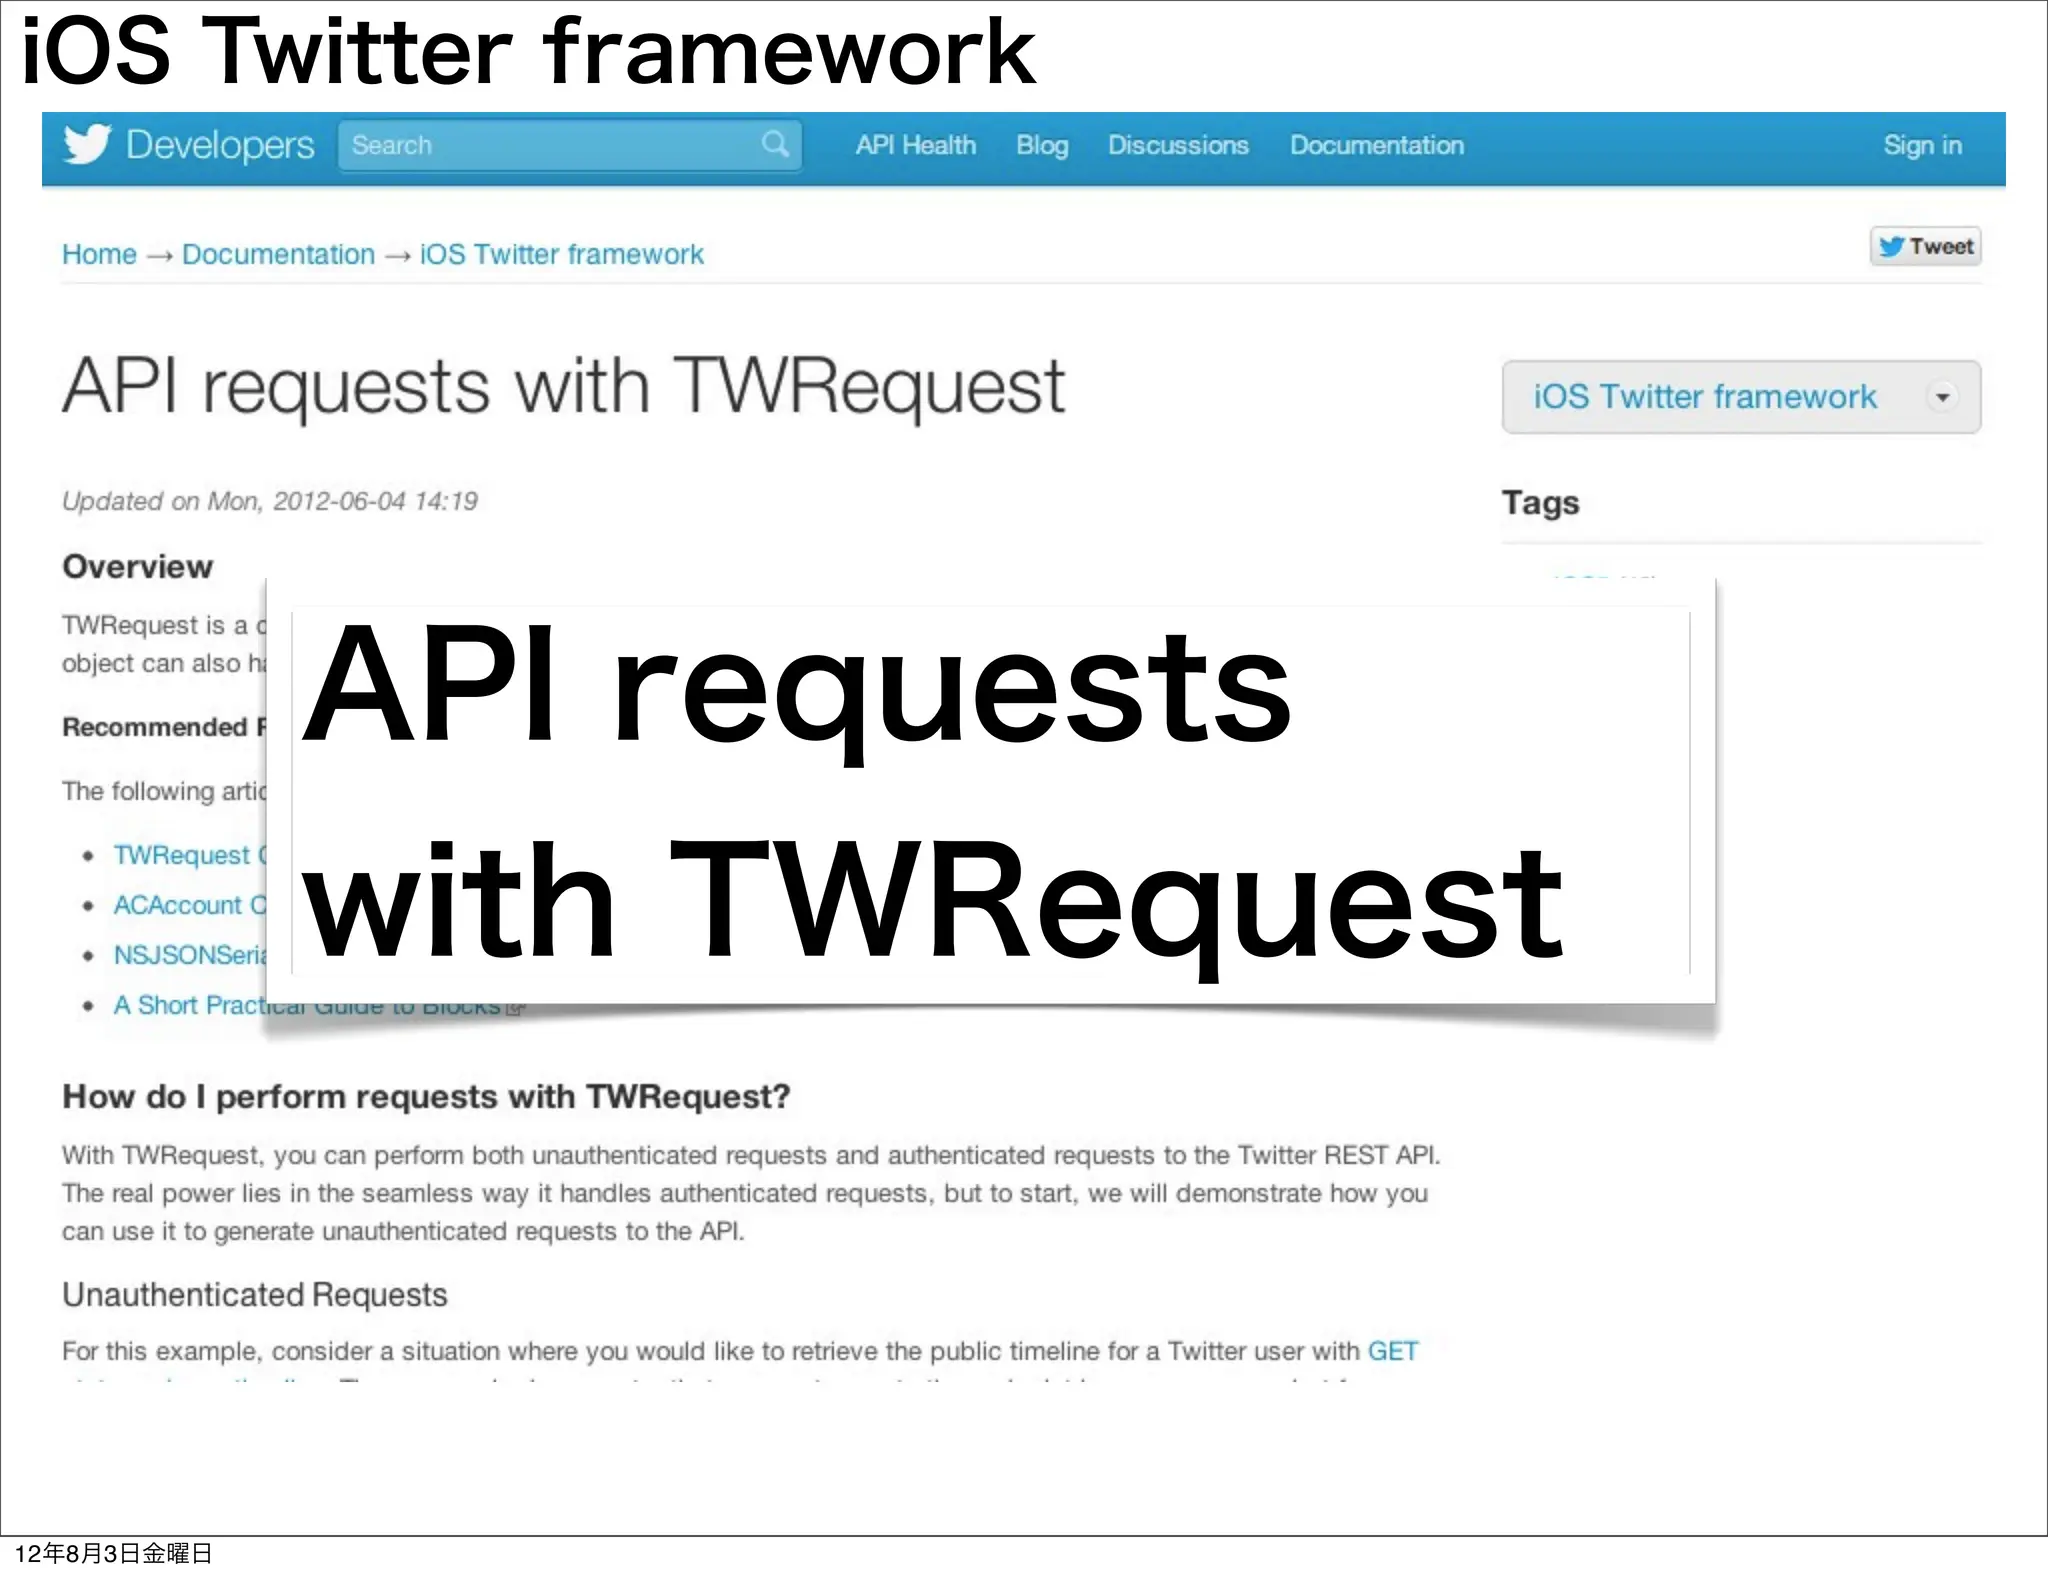Image resolution: width=2048 pixels, height=1576 pixels.
Task: Open the Blog menu item
Action: point(1042,146)
